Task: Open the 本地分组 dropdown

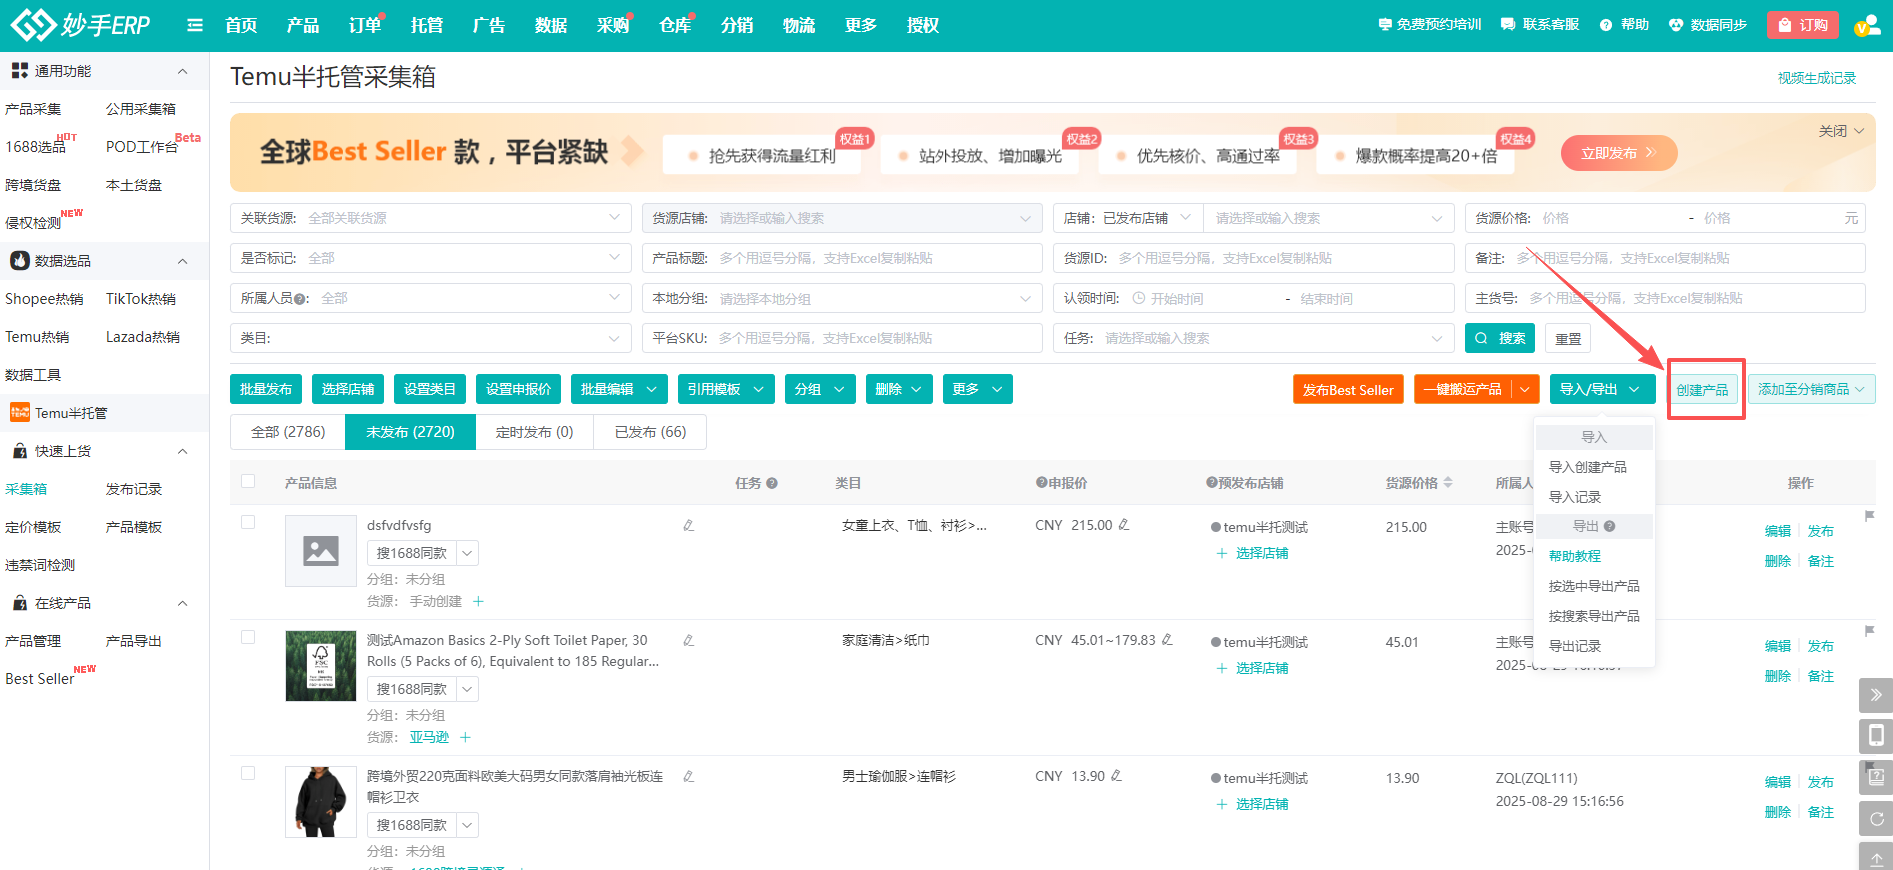Action: (842, 298)
